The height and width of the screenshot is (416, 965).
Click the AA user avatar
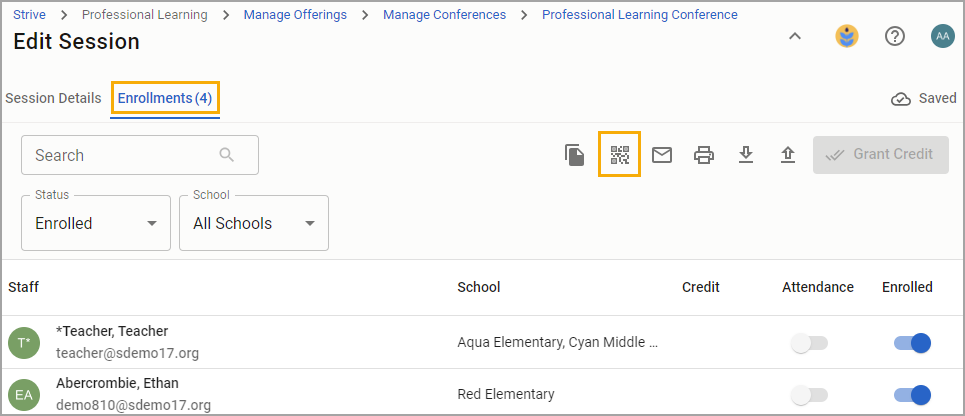(x=942, y=37)
